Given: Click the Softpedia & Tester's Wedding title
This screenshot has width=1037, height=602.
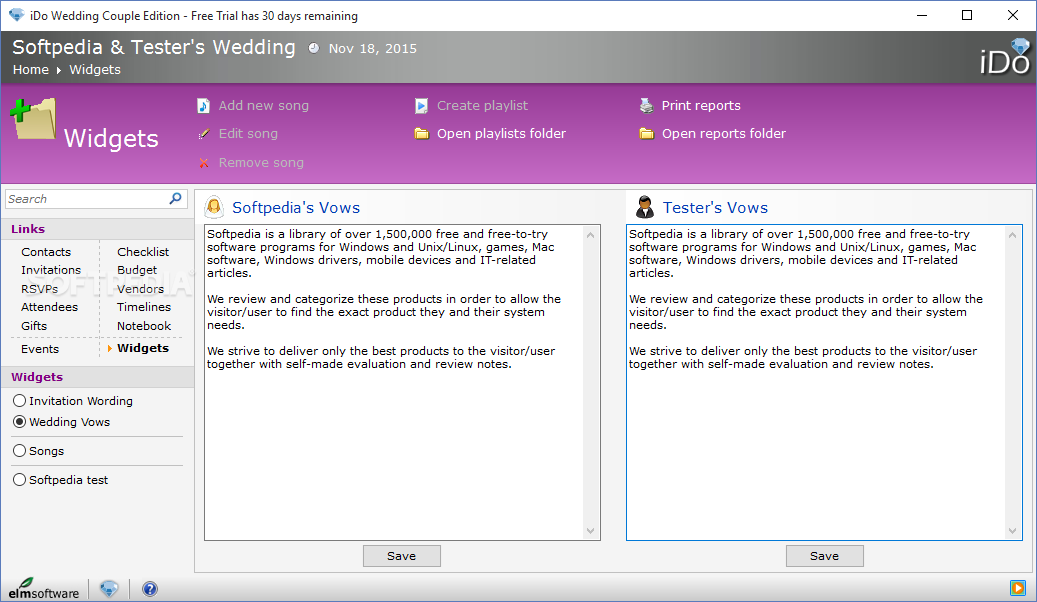Looking at the screenshot, I should pos(153,47).
